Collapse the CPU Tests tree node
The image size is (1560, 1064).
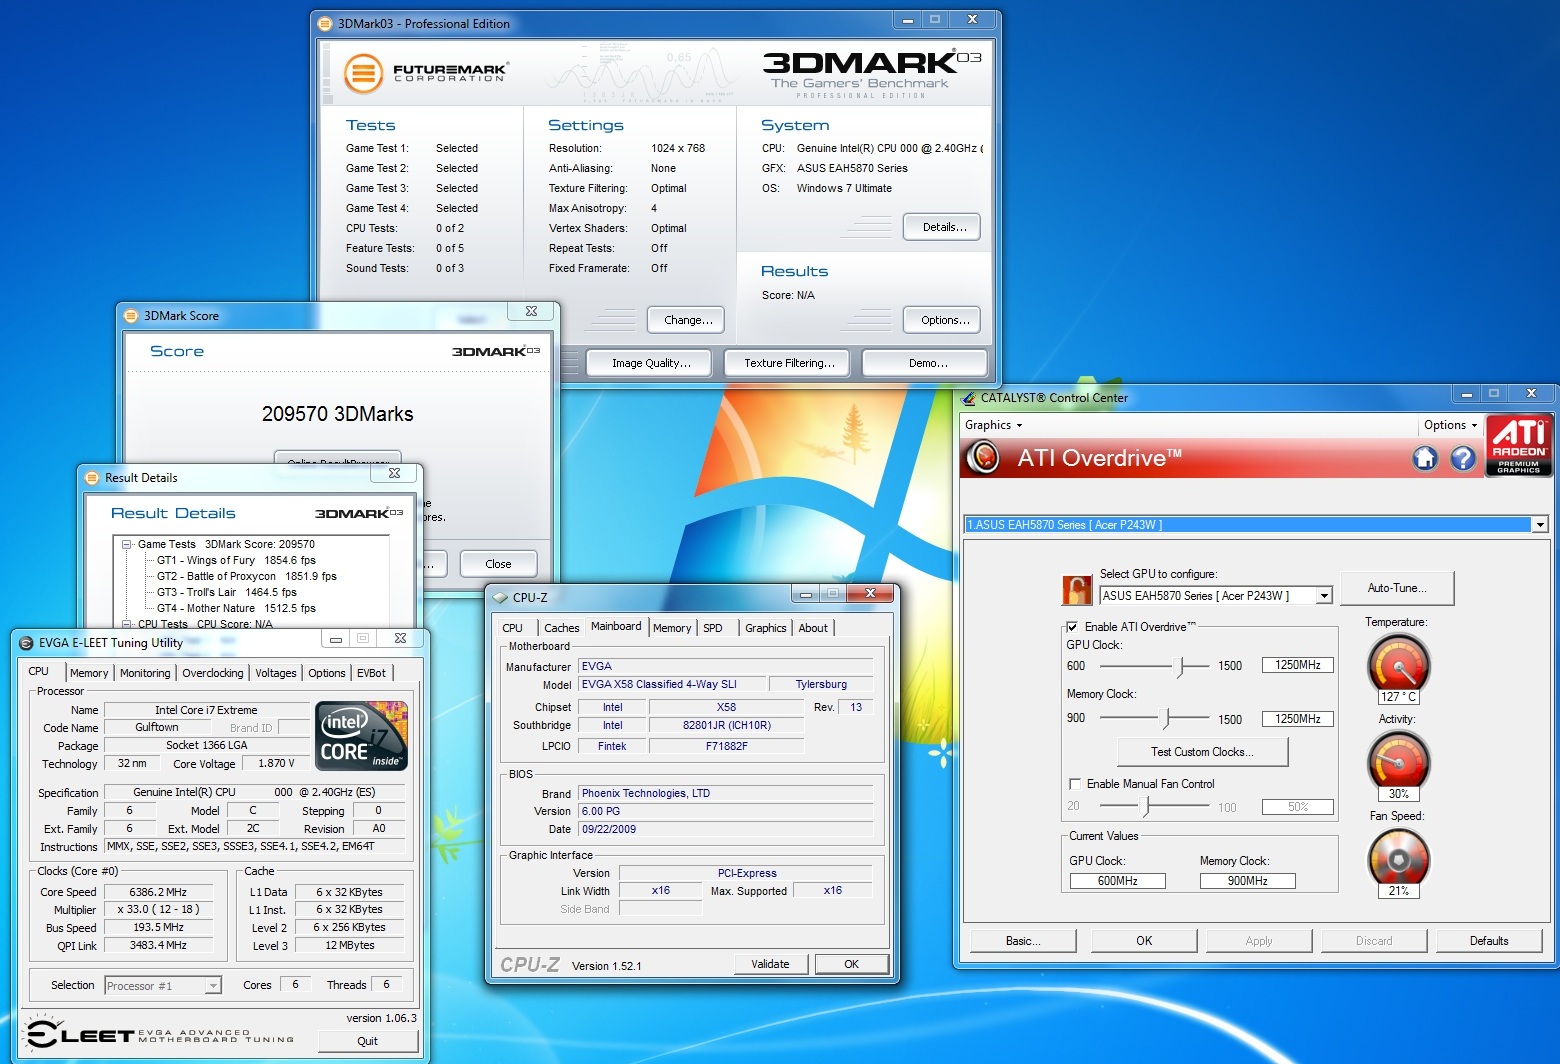tap(127, 624)
